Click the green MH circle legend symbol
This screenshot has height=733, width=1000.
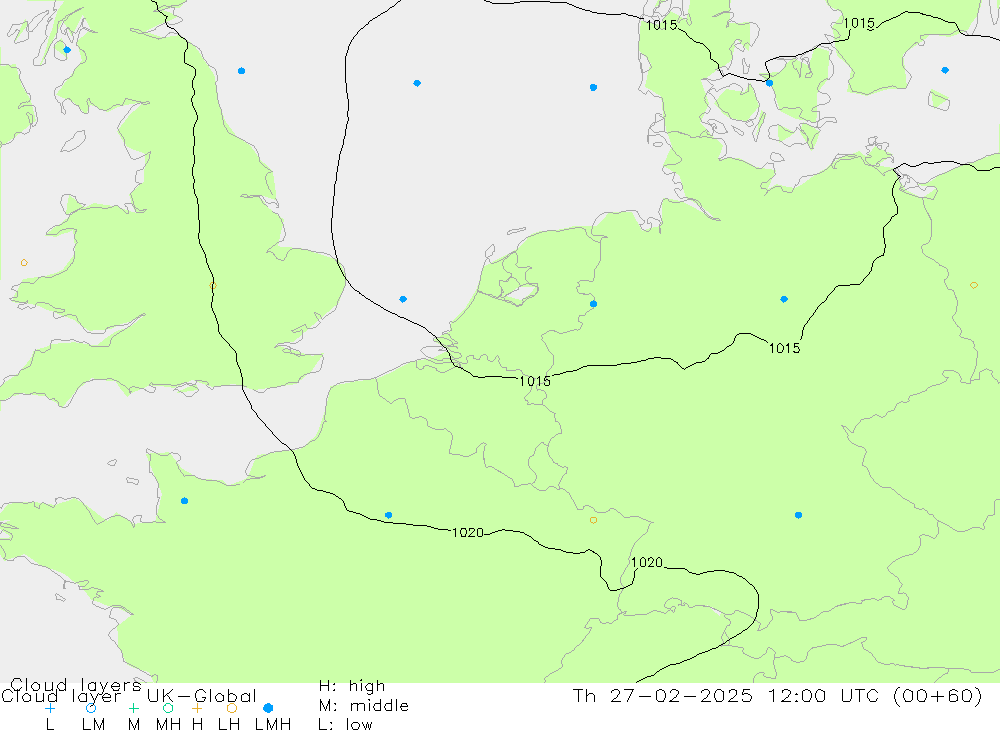[x=168, y=708]
